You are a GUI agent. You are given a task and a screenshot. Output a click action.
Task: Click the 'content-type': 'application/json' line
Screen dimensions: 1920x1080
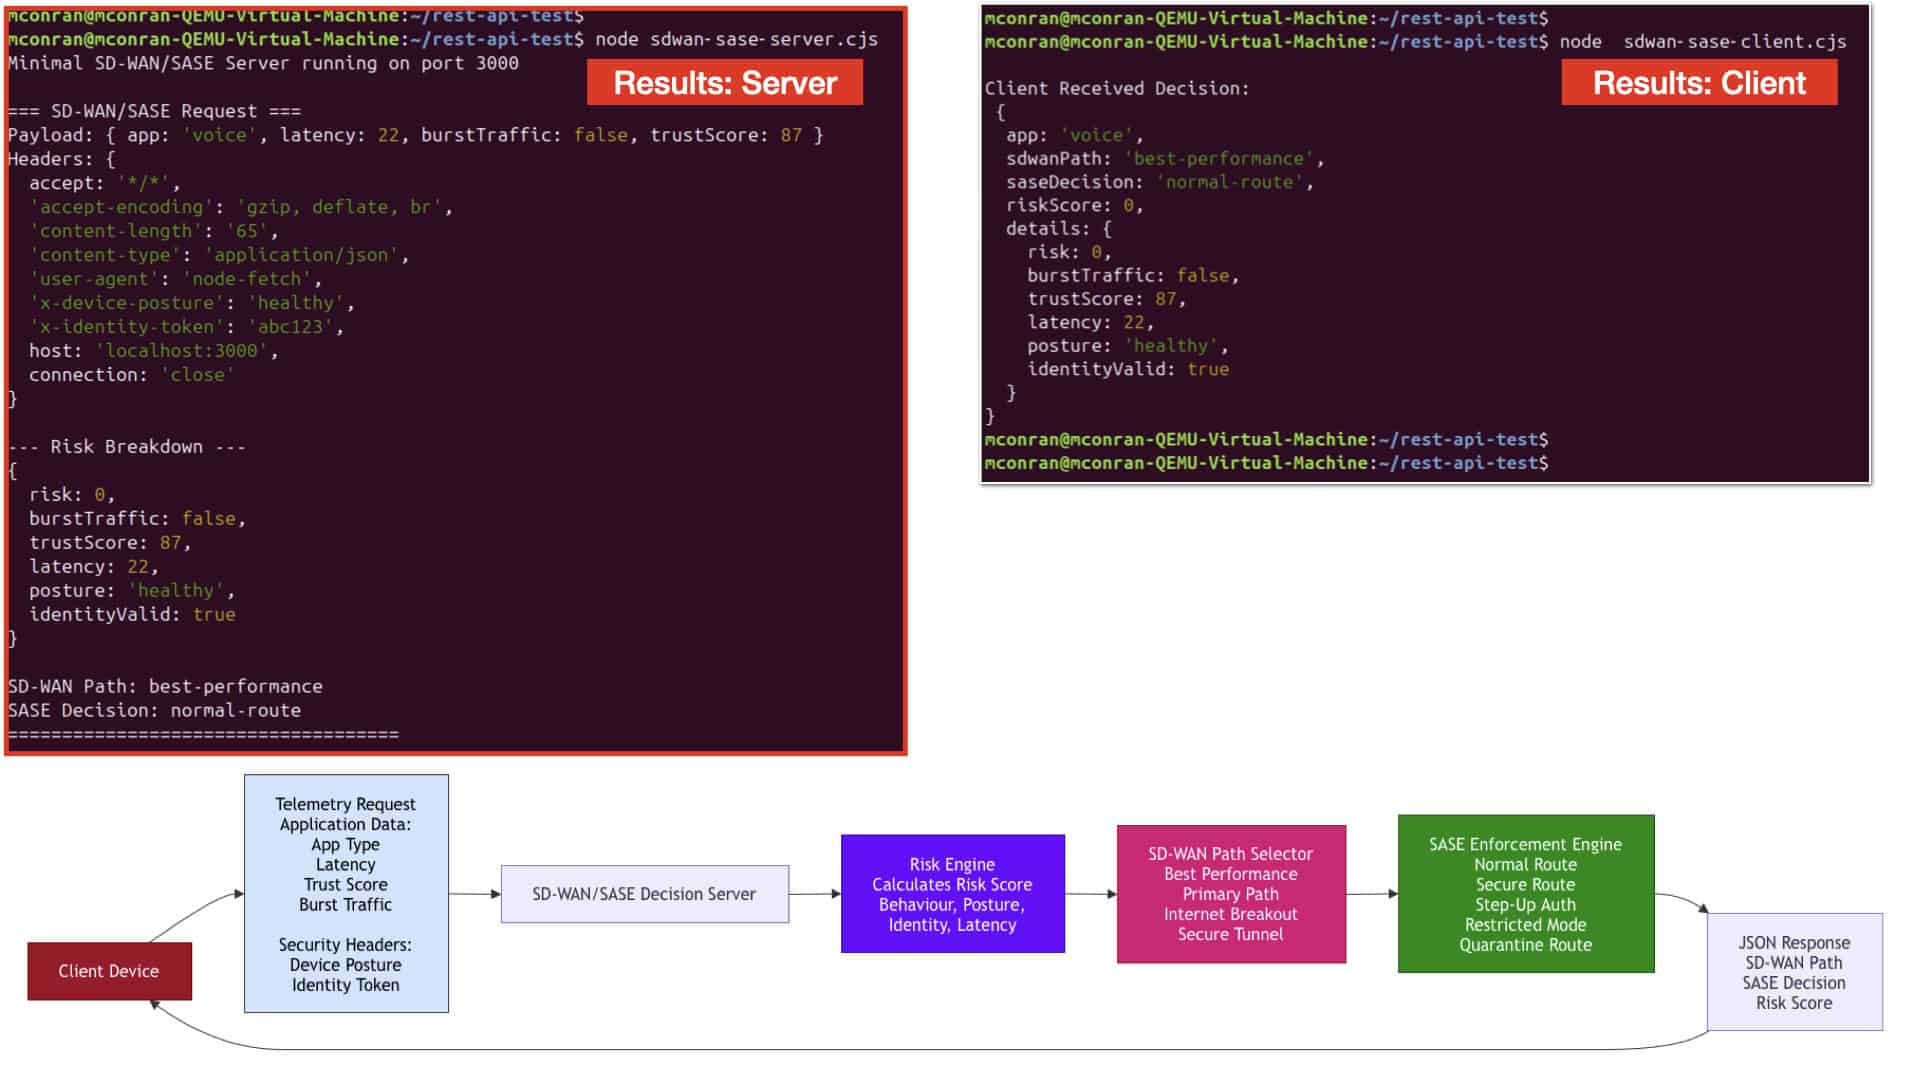tap(219, 255)
